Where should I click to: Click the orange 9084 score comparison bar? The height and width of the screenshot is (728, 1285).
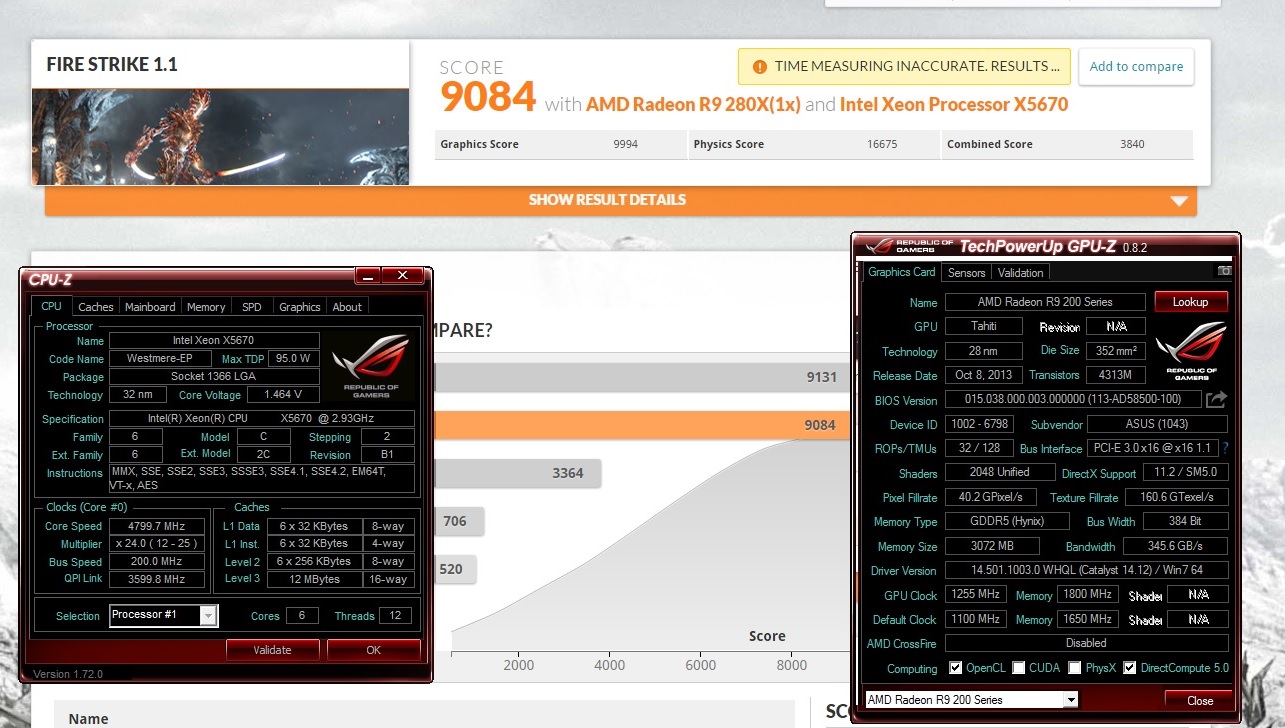(x=640, y=425)
